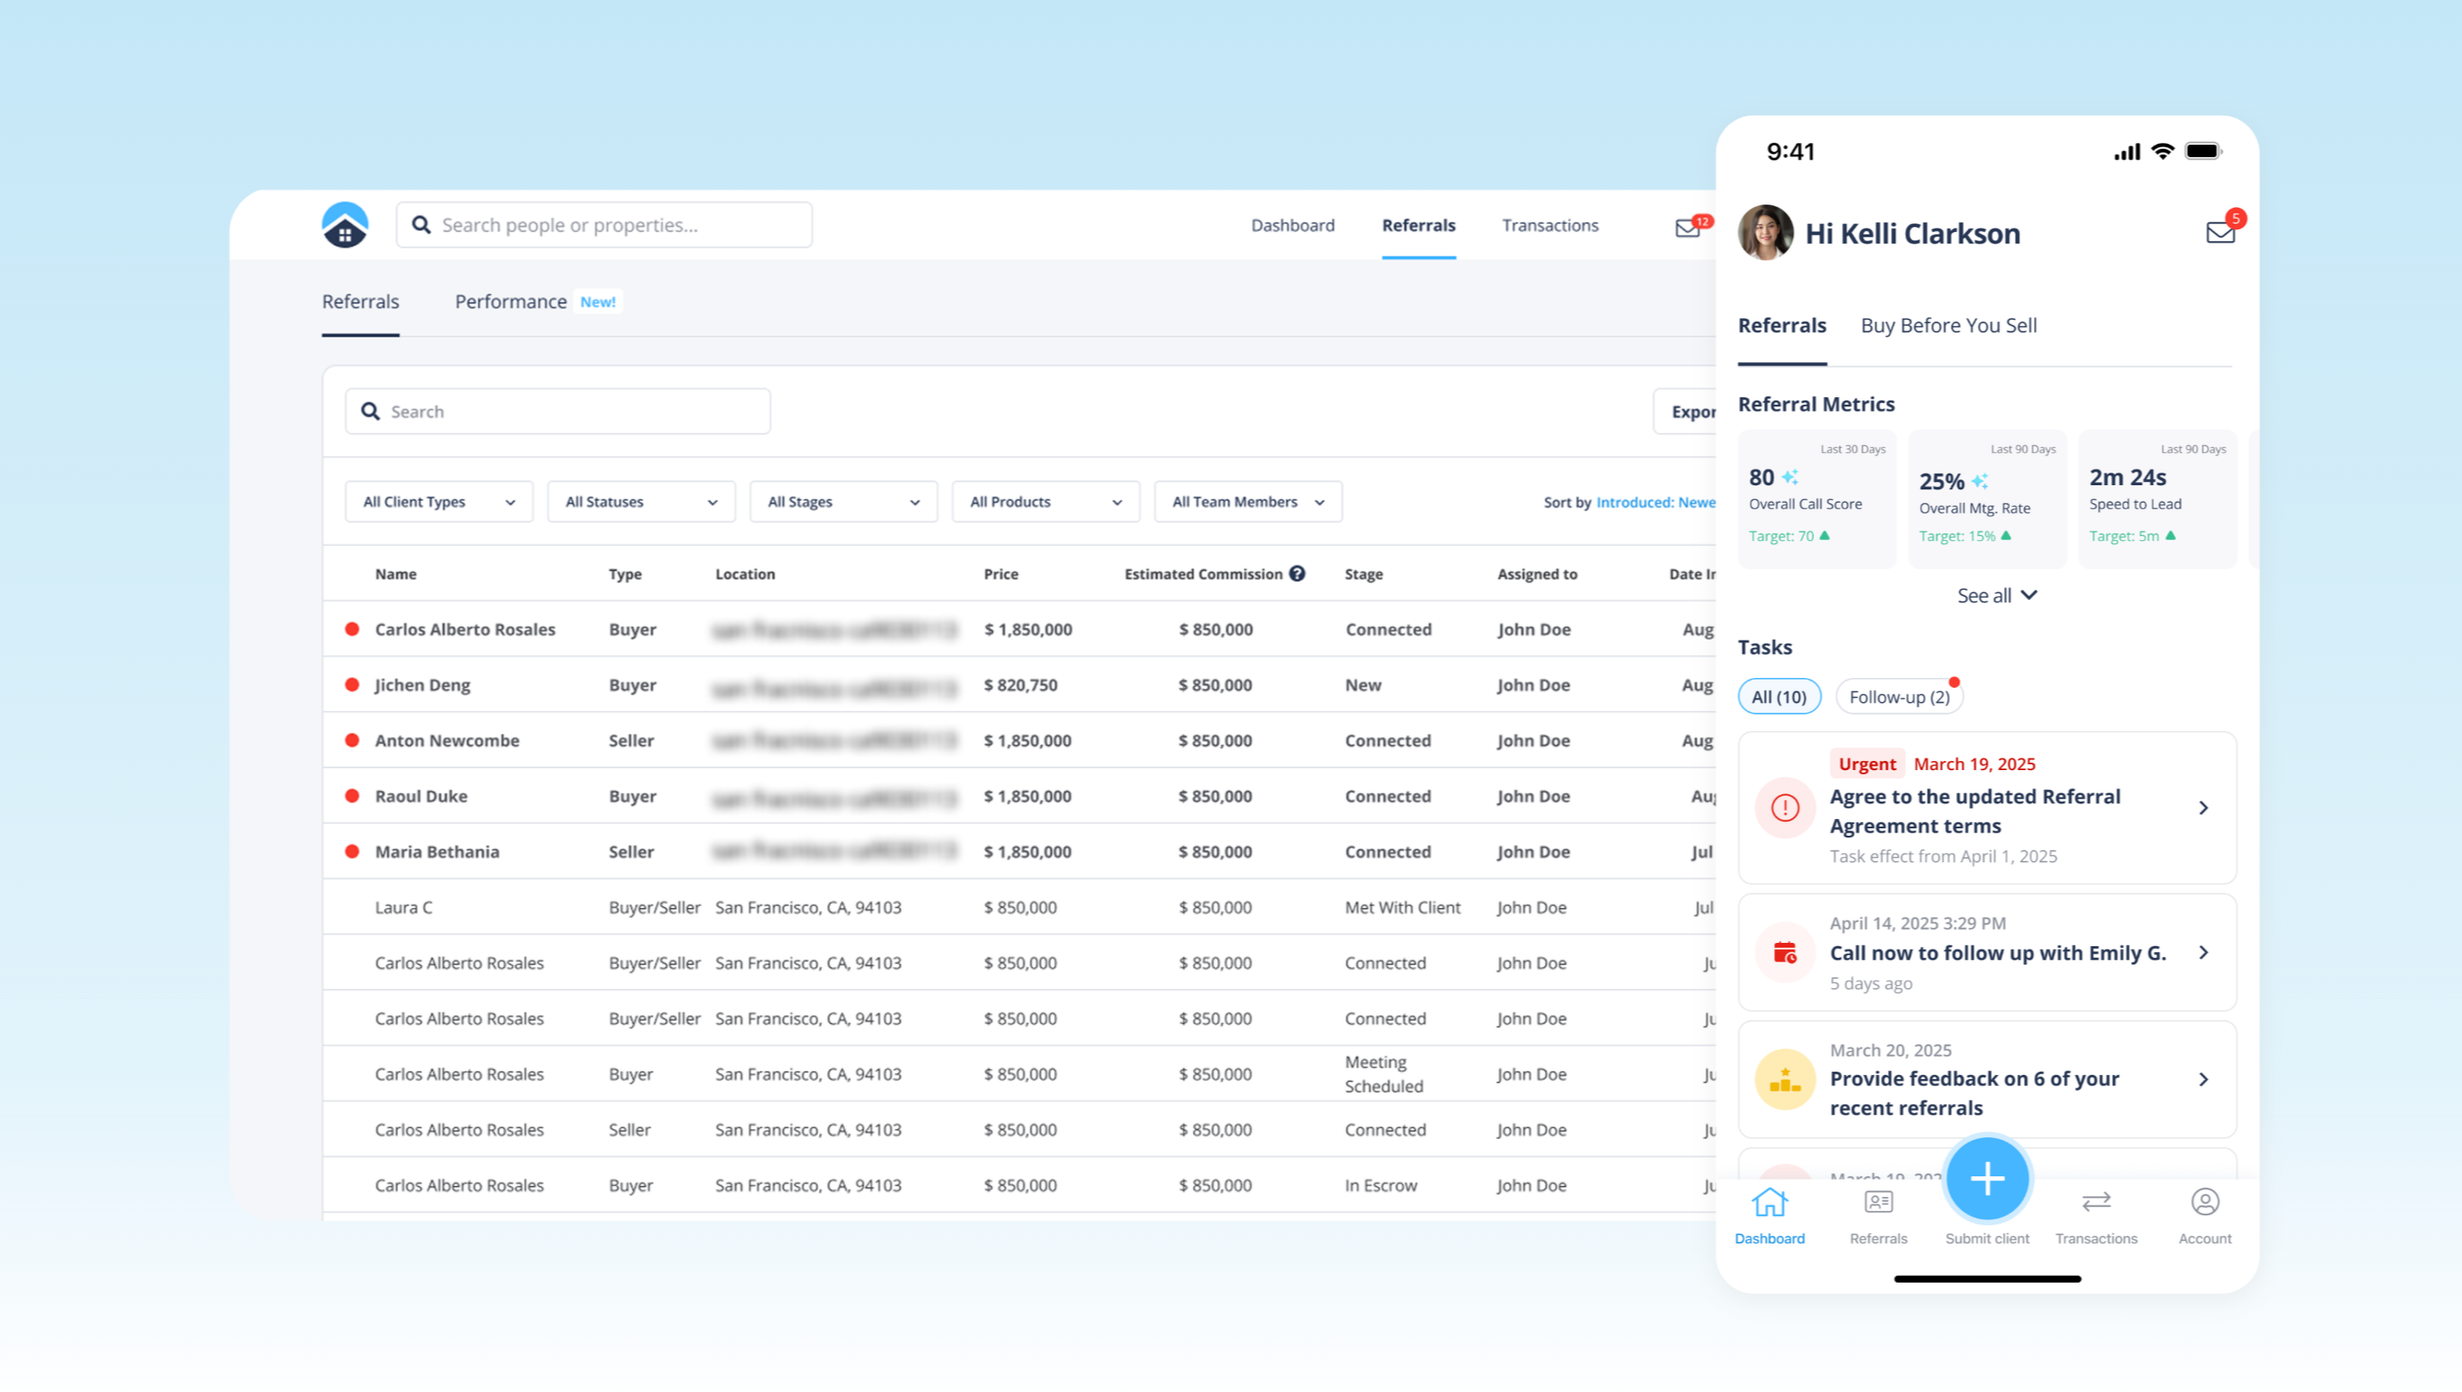
Task: Switch to Buy Before You Sell tab
Action: 1948,326
